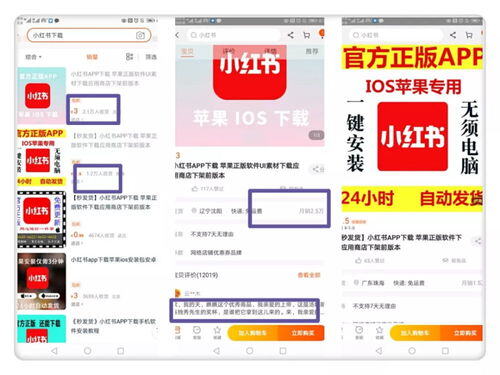
Task: Tap the back arrow on the right phone's navigation bar
Action: point(379,351)
